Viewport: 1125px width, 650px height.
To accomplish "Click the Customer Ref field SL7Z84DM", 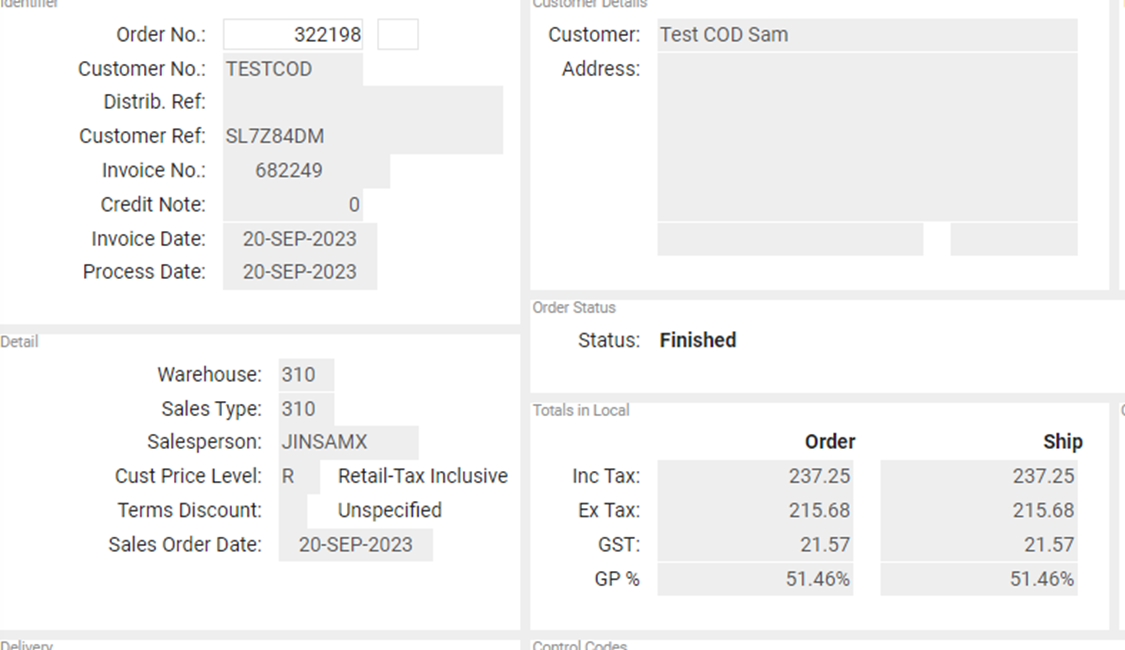I will tap(363, 136).
